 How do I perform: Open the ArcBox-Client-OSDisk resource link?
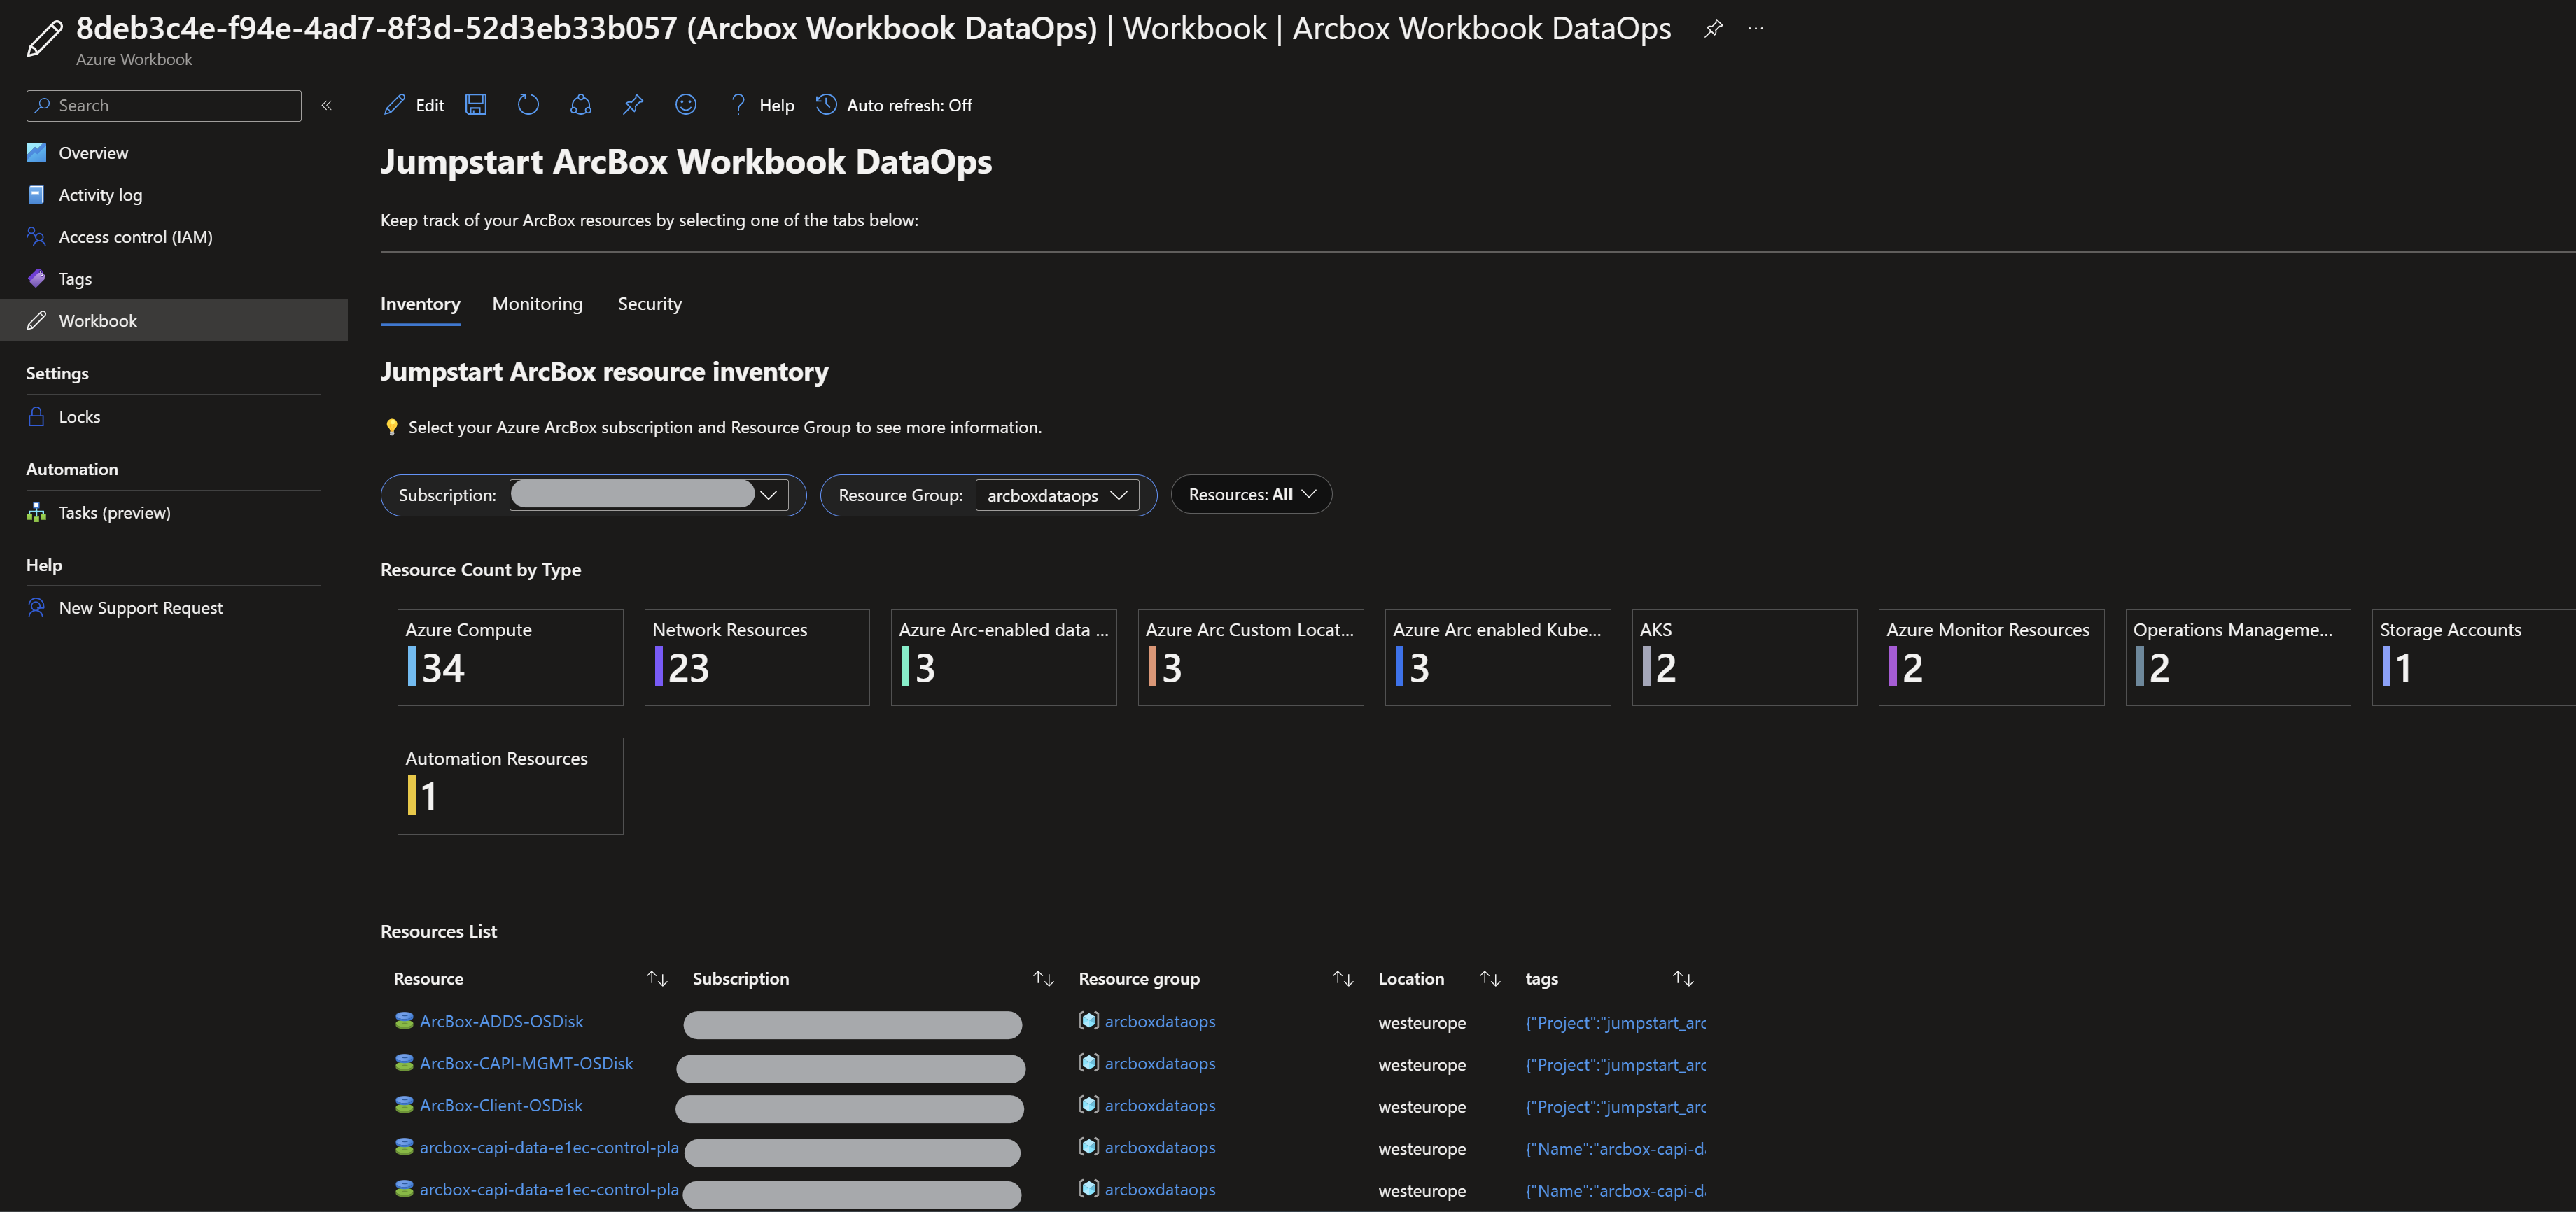(501, 1106)
